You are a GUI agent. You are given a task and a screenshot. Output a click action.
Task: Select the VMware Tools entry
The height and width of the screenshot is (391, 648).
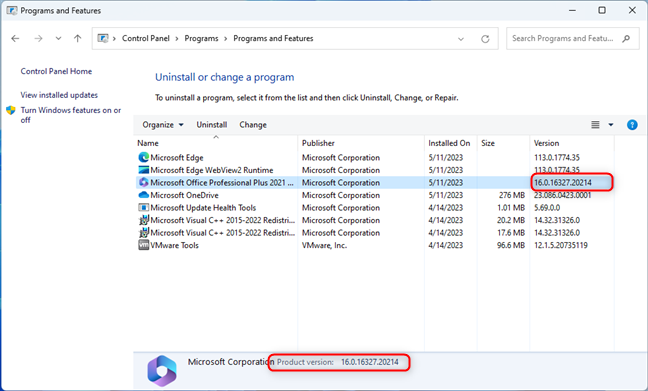[174, 245]
